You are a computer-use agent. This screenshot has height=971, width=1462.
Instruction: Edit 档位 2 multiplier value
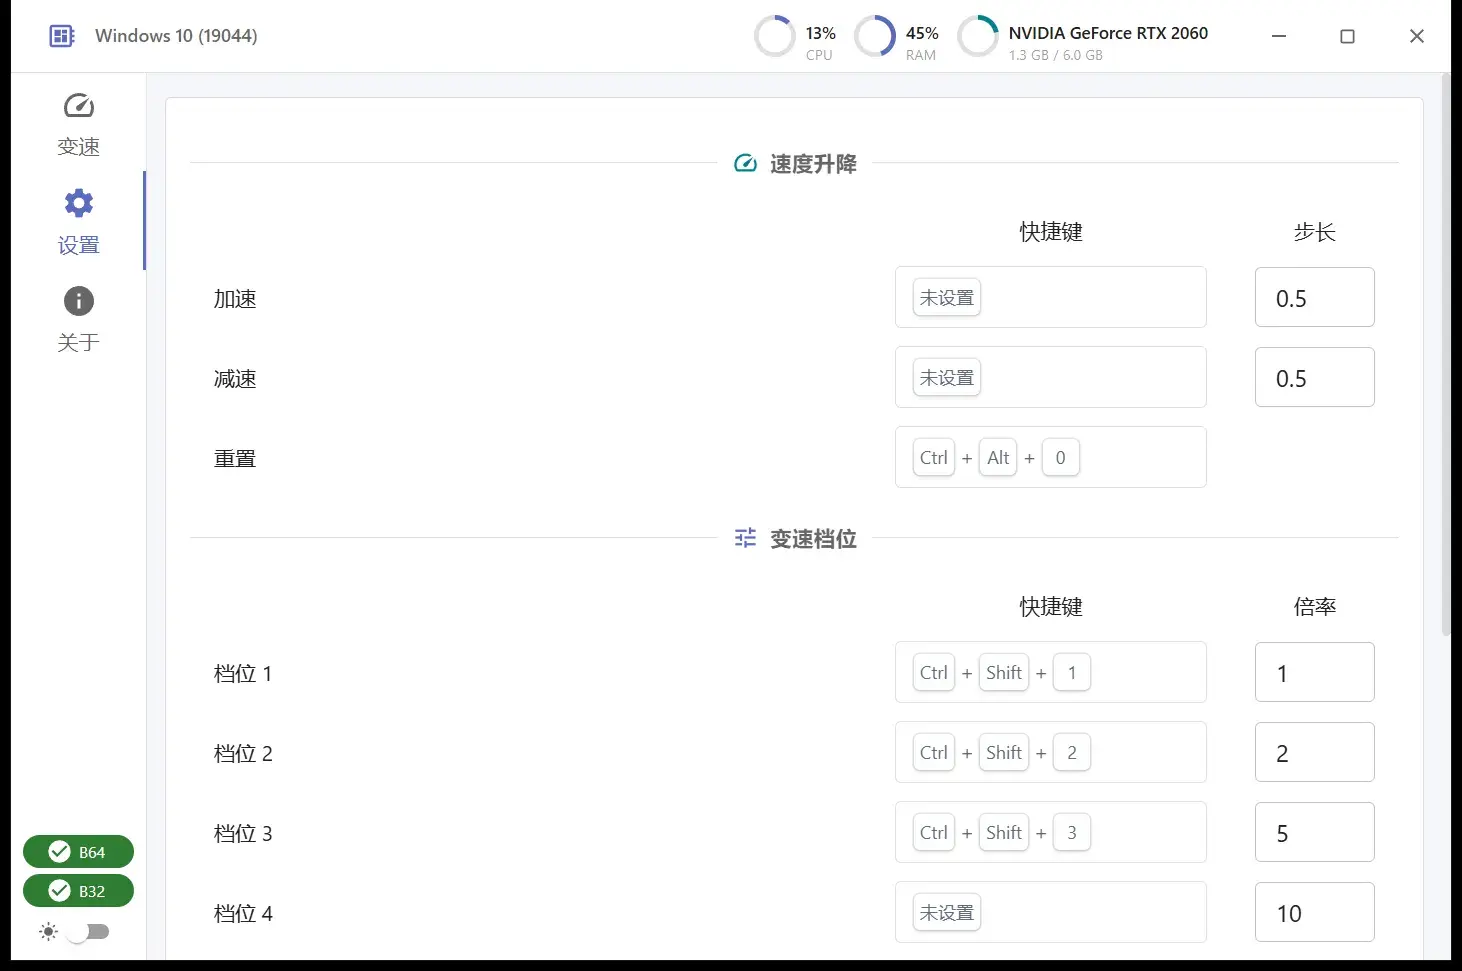(x=1314, y=752)
